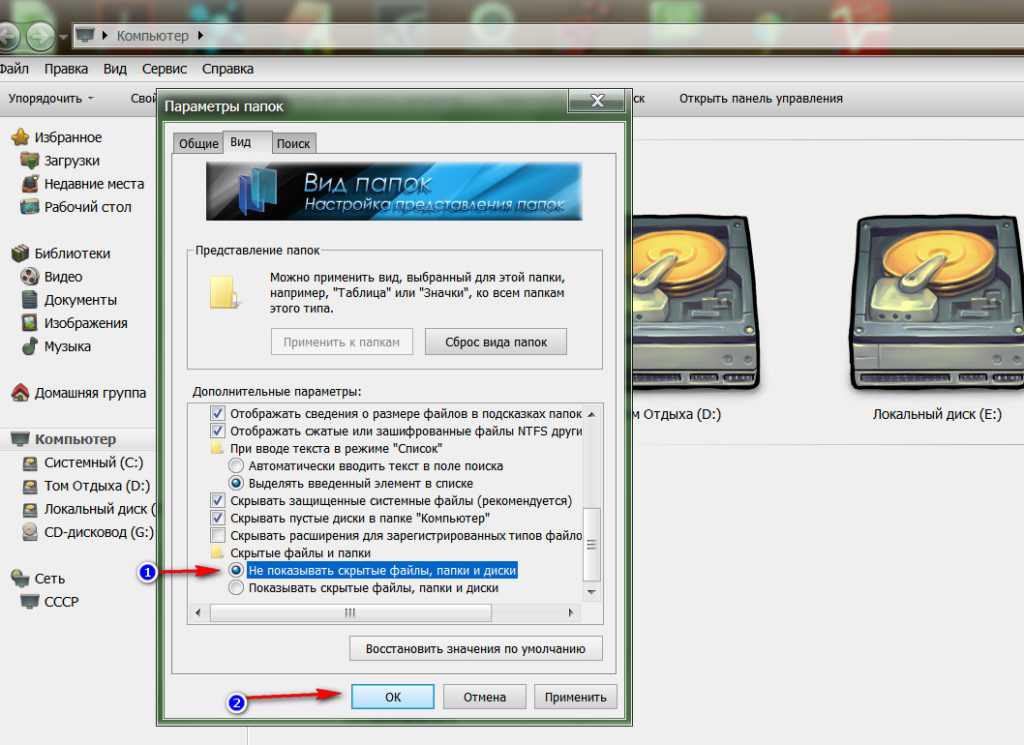Select Показывать скрытые файлы, папки и диски

(x=236, y=588)
